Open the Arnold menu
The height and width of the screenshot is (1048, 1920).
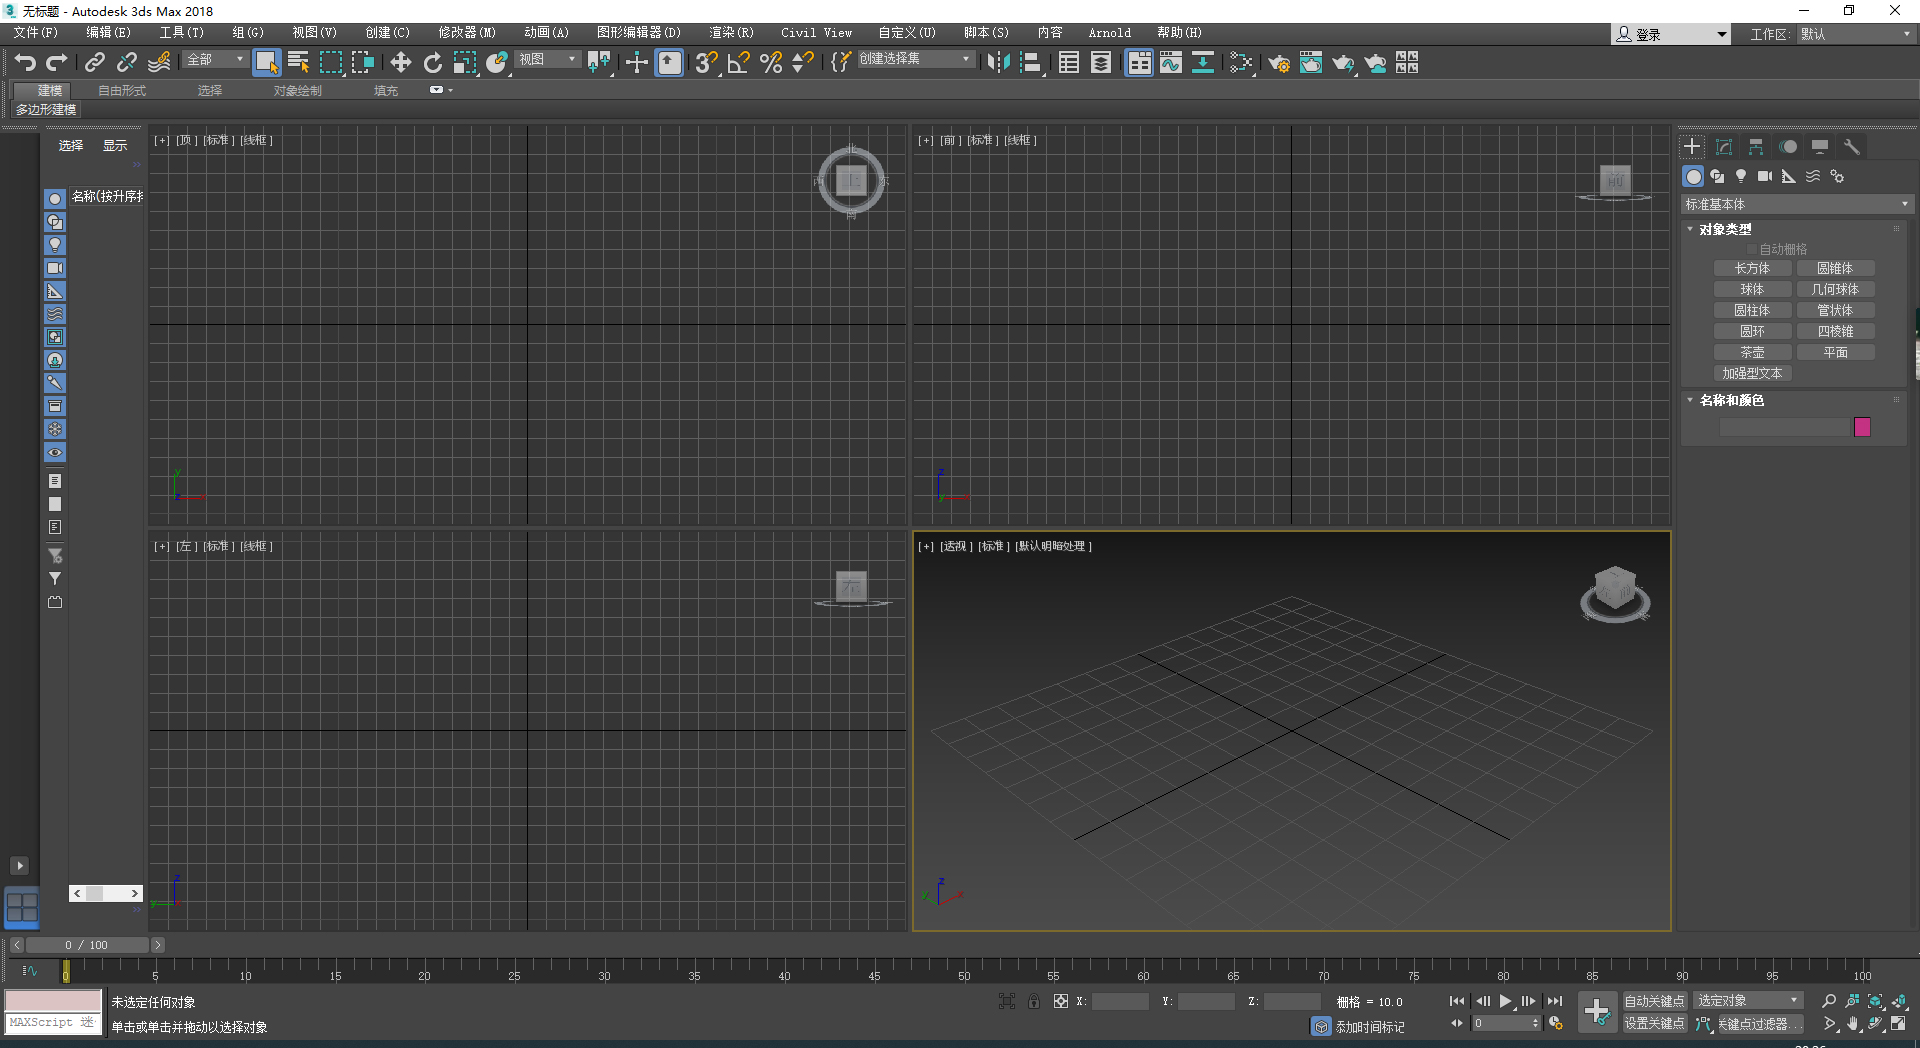tap(1110, 33)
